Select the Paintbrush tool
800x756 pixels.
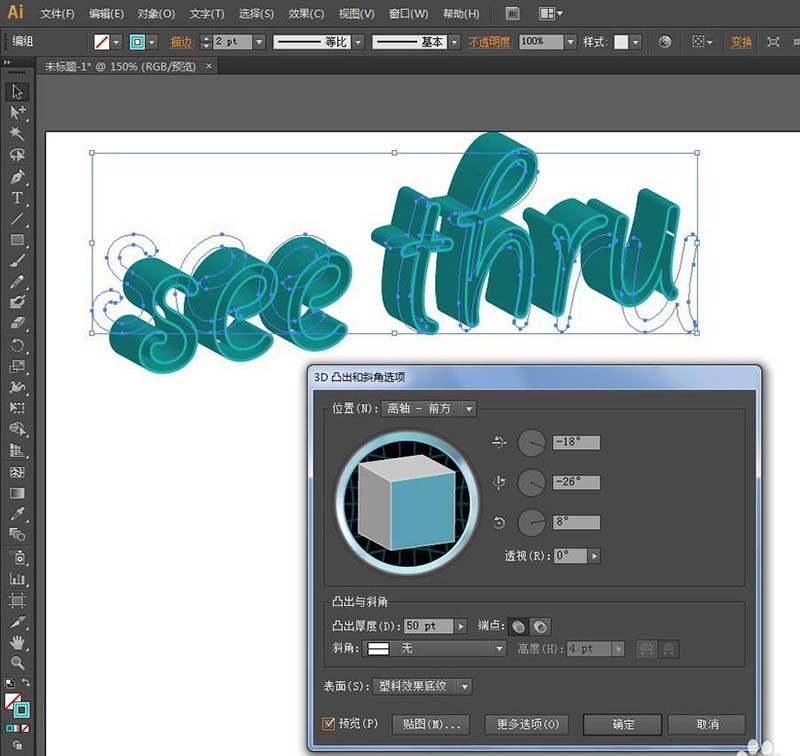(x=17, y=261)
